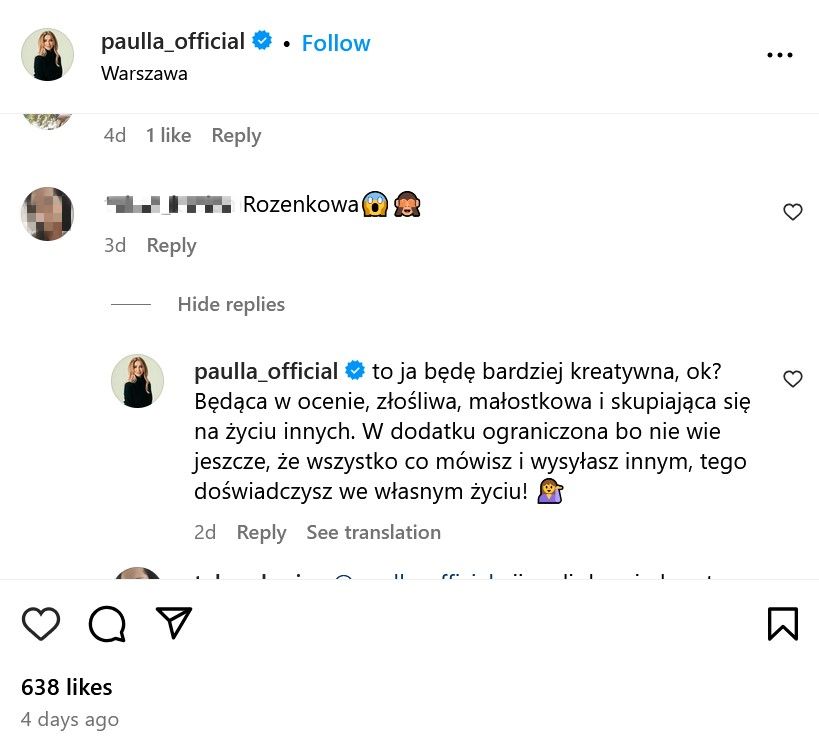Like the post with heart icon
Screen dimensions: 819x740
coord(41,624)
